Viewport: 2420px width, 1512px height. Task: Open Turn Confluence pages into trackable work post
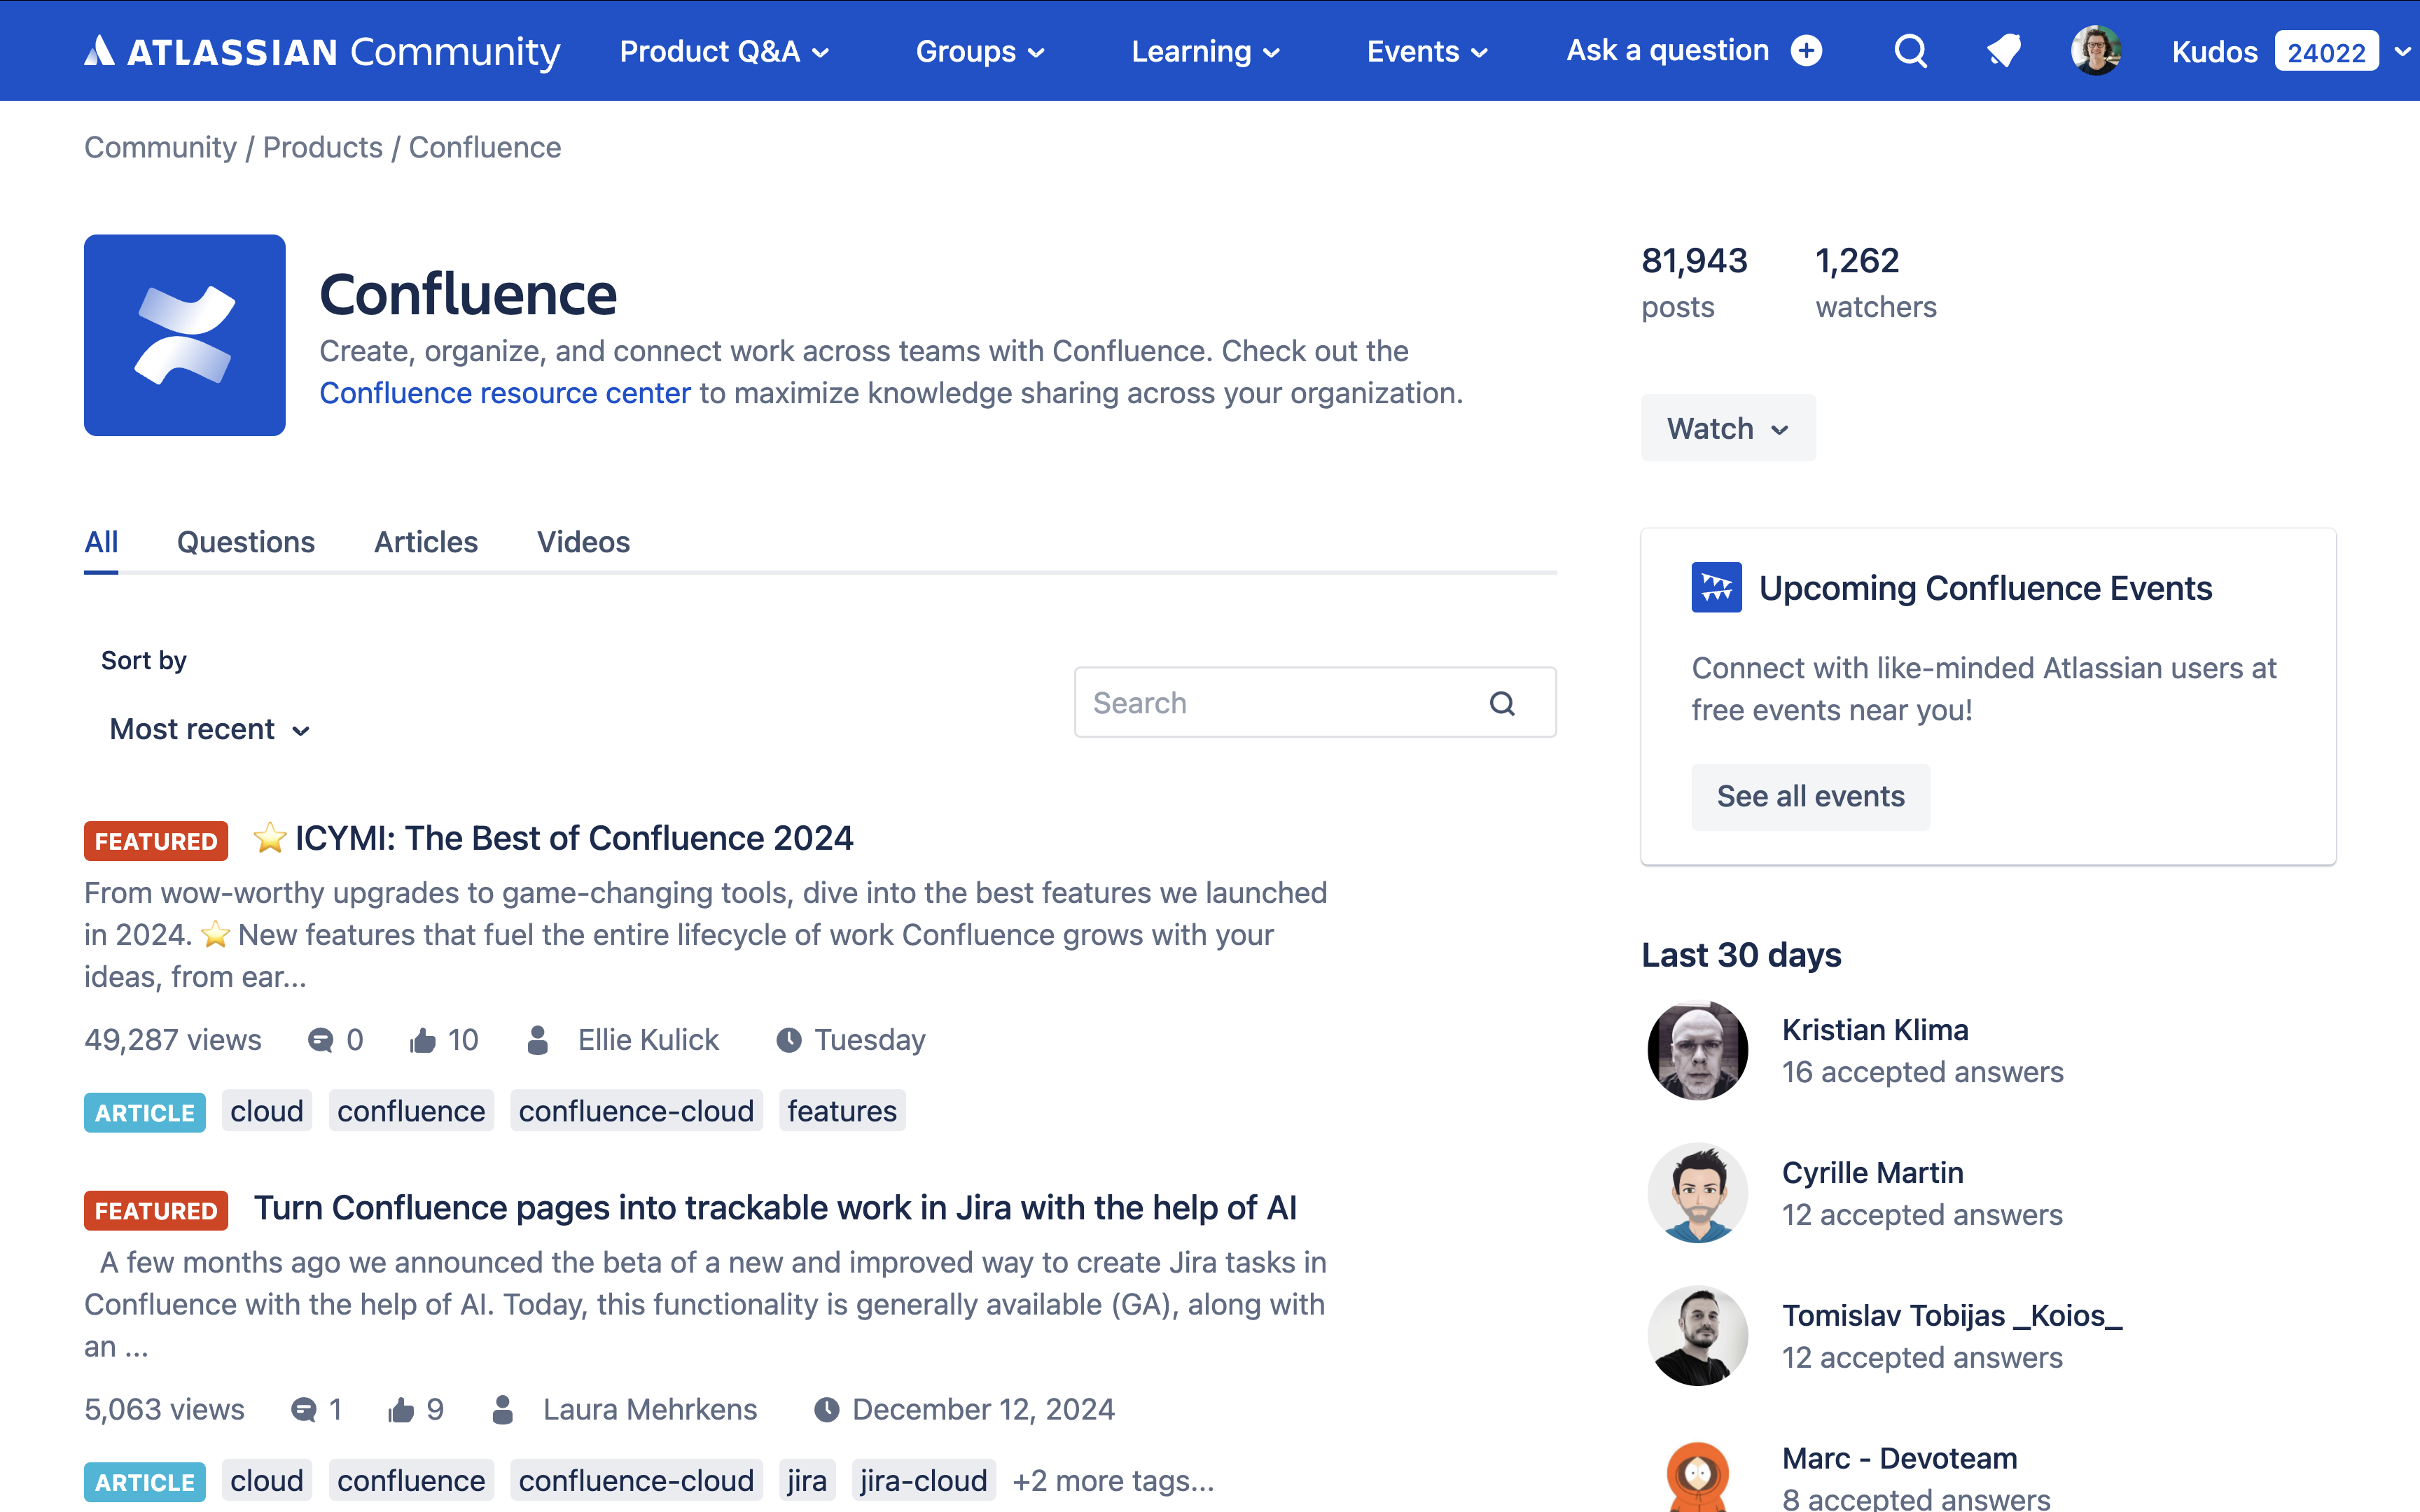775,1208
